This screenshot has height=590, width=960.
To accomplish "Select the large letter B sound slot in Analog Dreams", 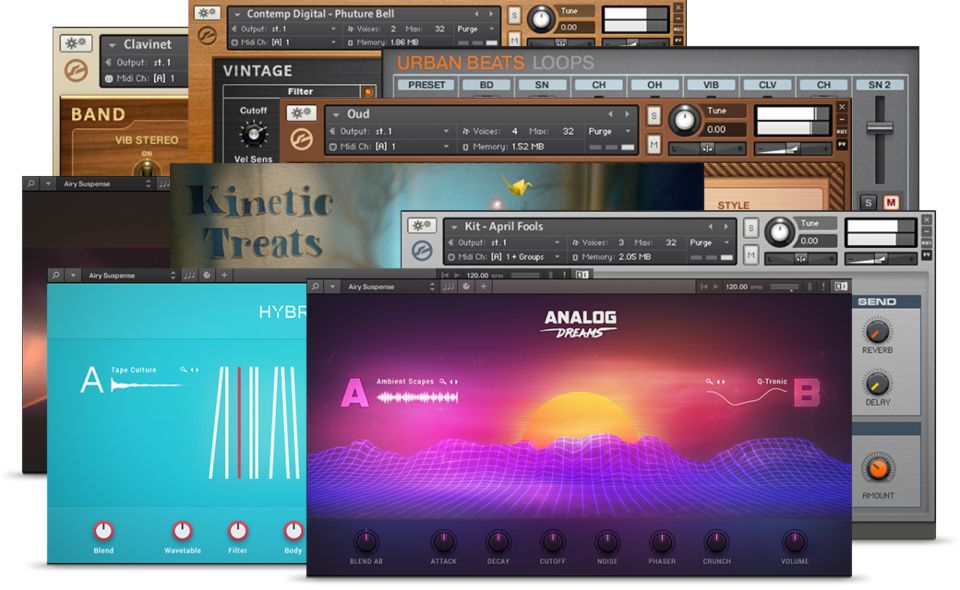I will pyautogui.click(x=806, y=393).
